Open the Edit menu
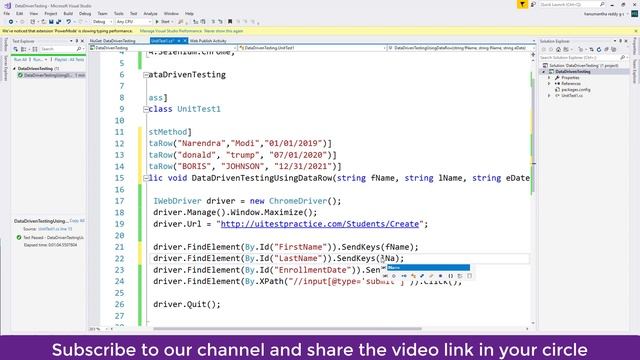 (x=20, y=13)
